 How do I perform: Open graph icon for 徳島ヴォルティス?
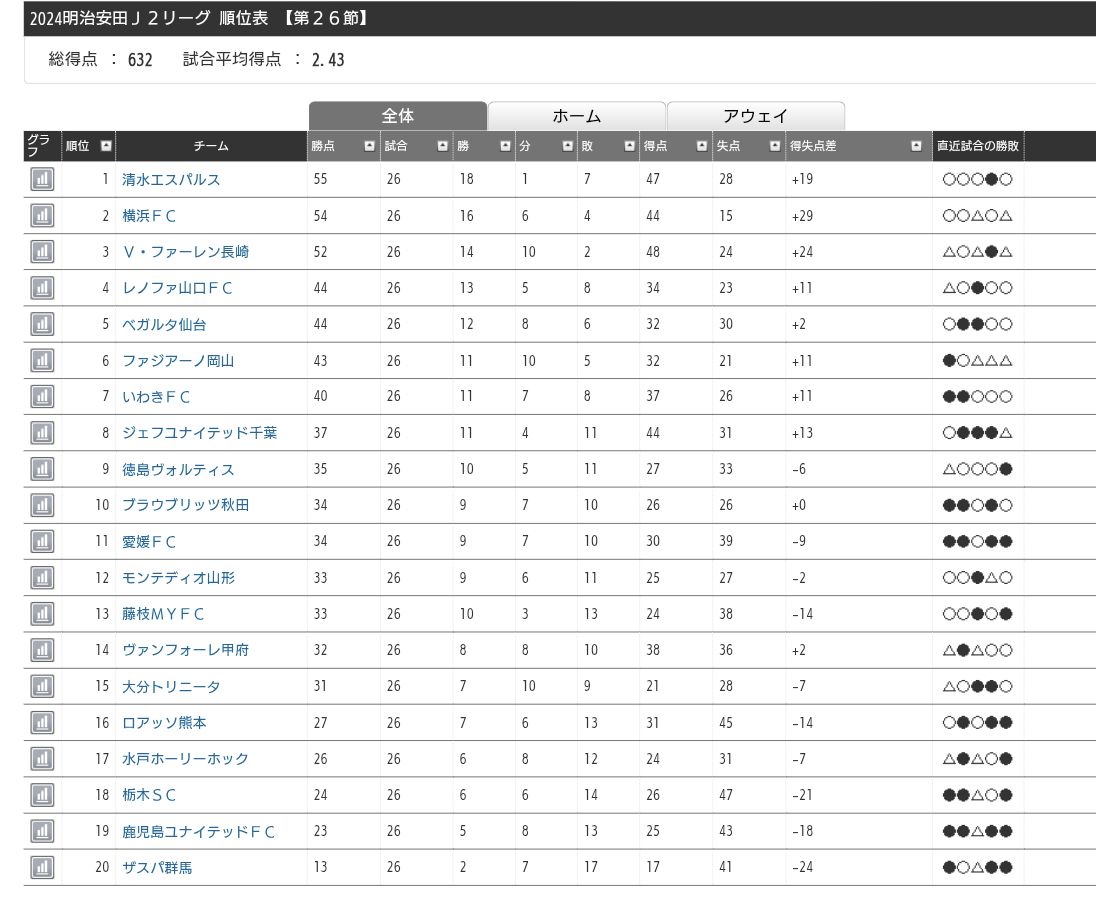tap(42, 469)
